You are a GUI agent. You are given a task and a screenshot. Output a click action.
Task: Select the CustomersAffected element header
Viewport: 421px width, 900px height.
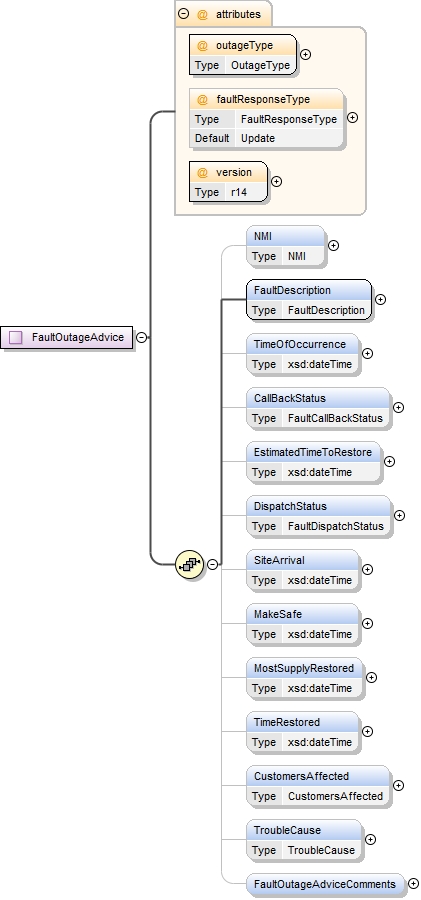pos(319,775)
